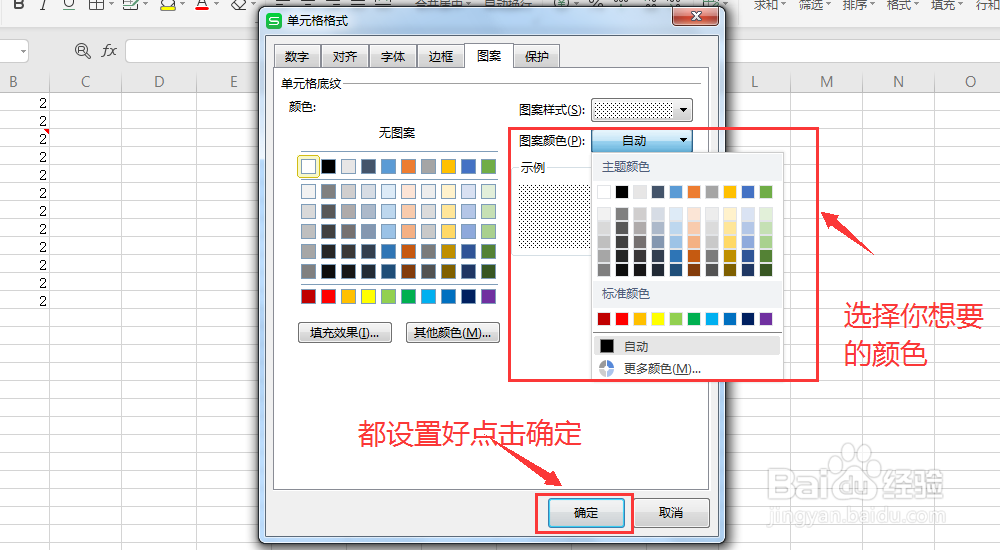Image resolution: width=1000 pixels, height=550 pixels.
Task: Choose yellow swatch under 标准颜色
Action: coord(658,318)
